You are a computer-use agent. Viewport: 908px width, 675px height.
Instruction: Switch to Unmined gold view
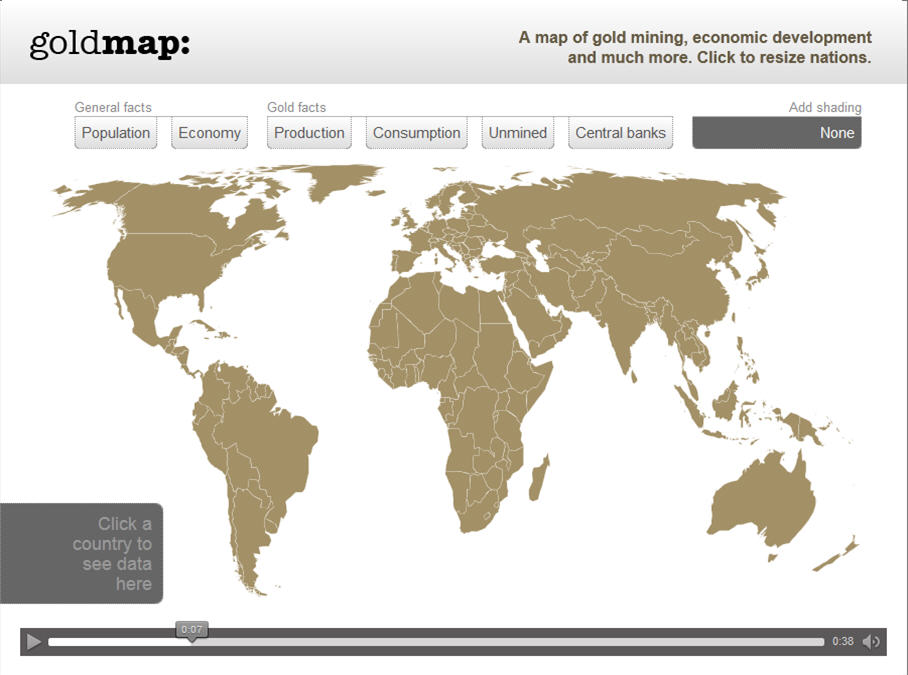tap(517, 133)
